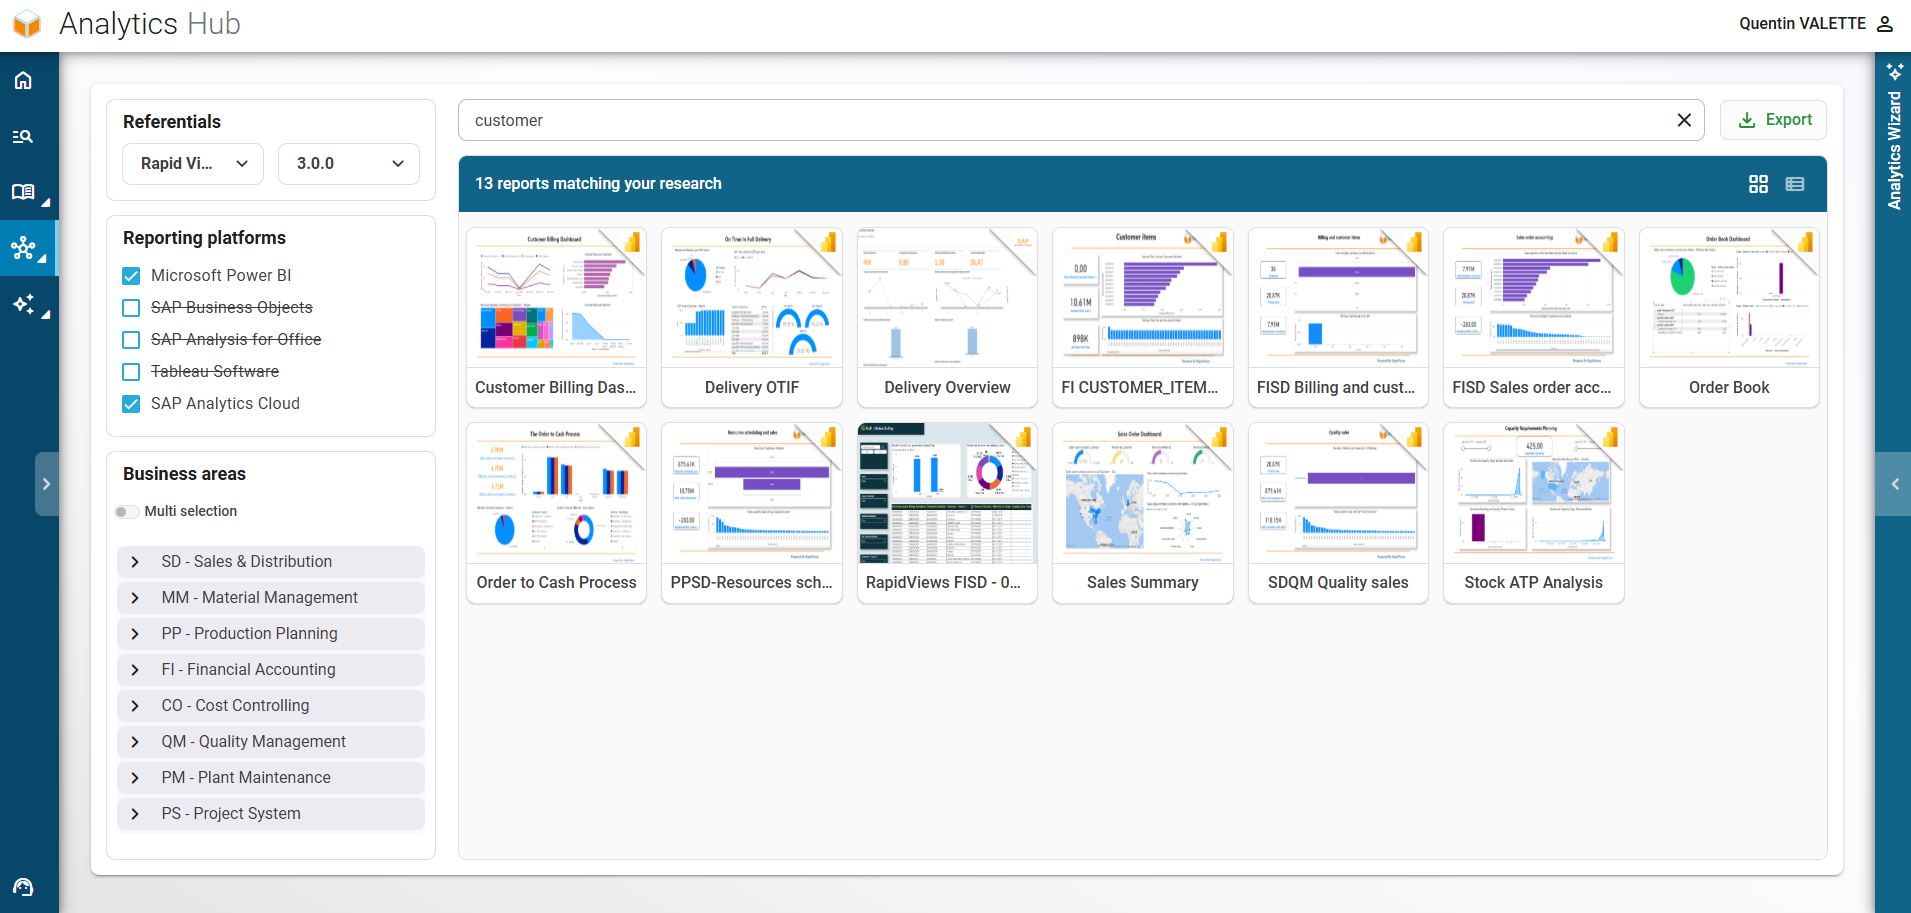Uncheck SAP Analytics Cloud platform
This screenshot has height=913, width=1911.
(131, 404)
